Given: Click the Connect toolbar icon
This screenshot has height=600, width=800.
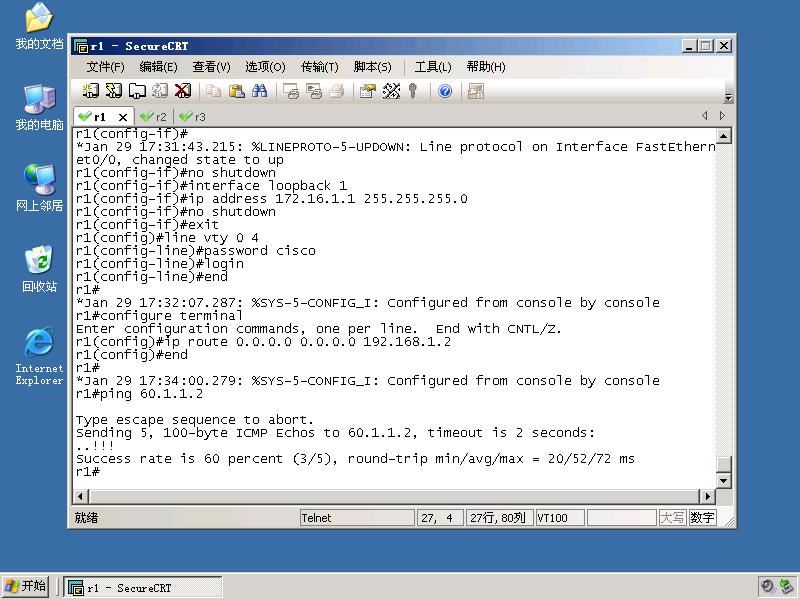Looking at the screenshot, I should point(91,91).
